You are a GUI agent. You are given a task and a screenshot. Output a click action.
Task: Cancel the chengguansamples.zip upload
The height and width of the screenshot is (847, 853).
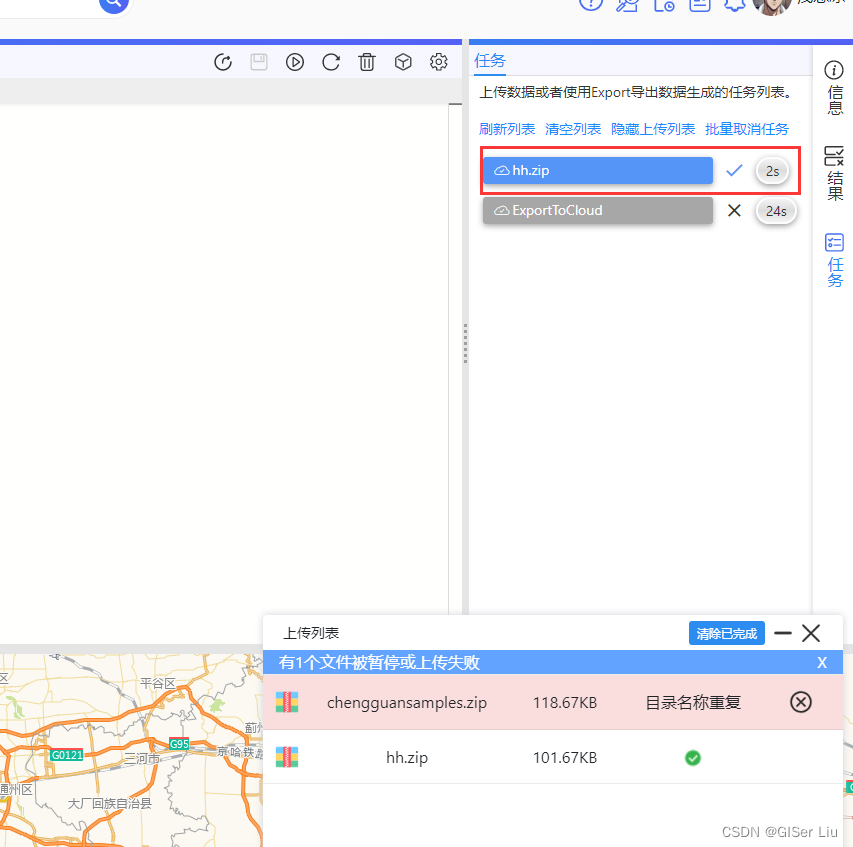pyautogui.click(x=801, y=702)
